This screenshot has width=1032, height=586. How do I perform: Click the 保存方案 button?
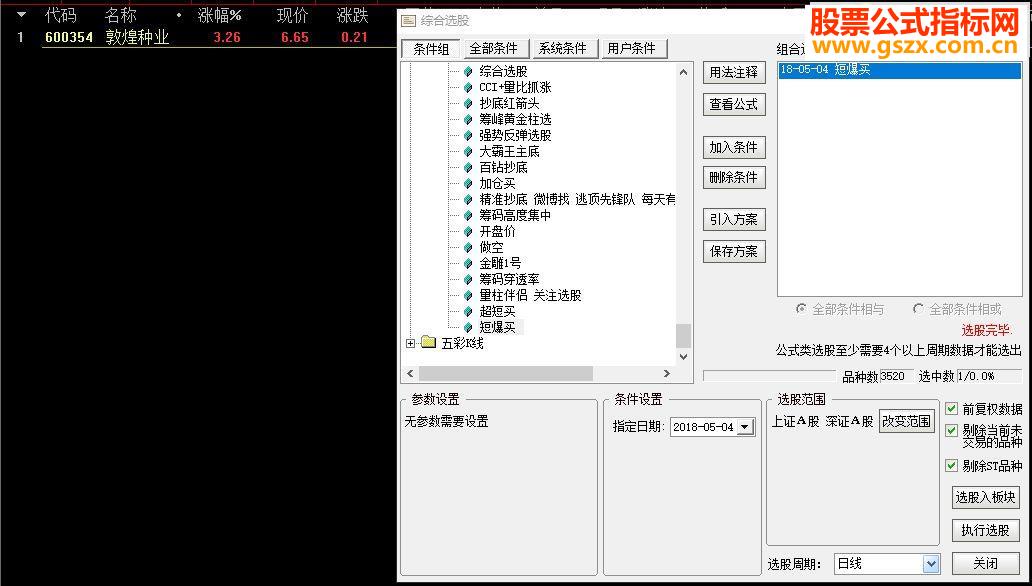[734, 252]
